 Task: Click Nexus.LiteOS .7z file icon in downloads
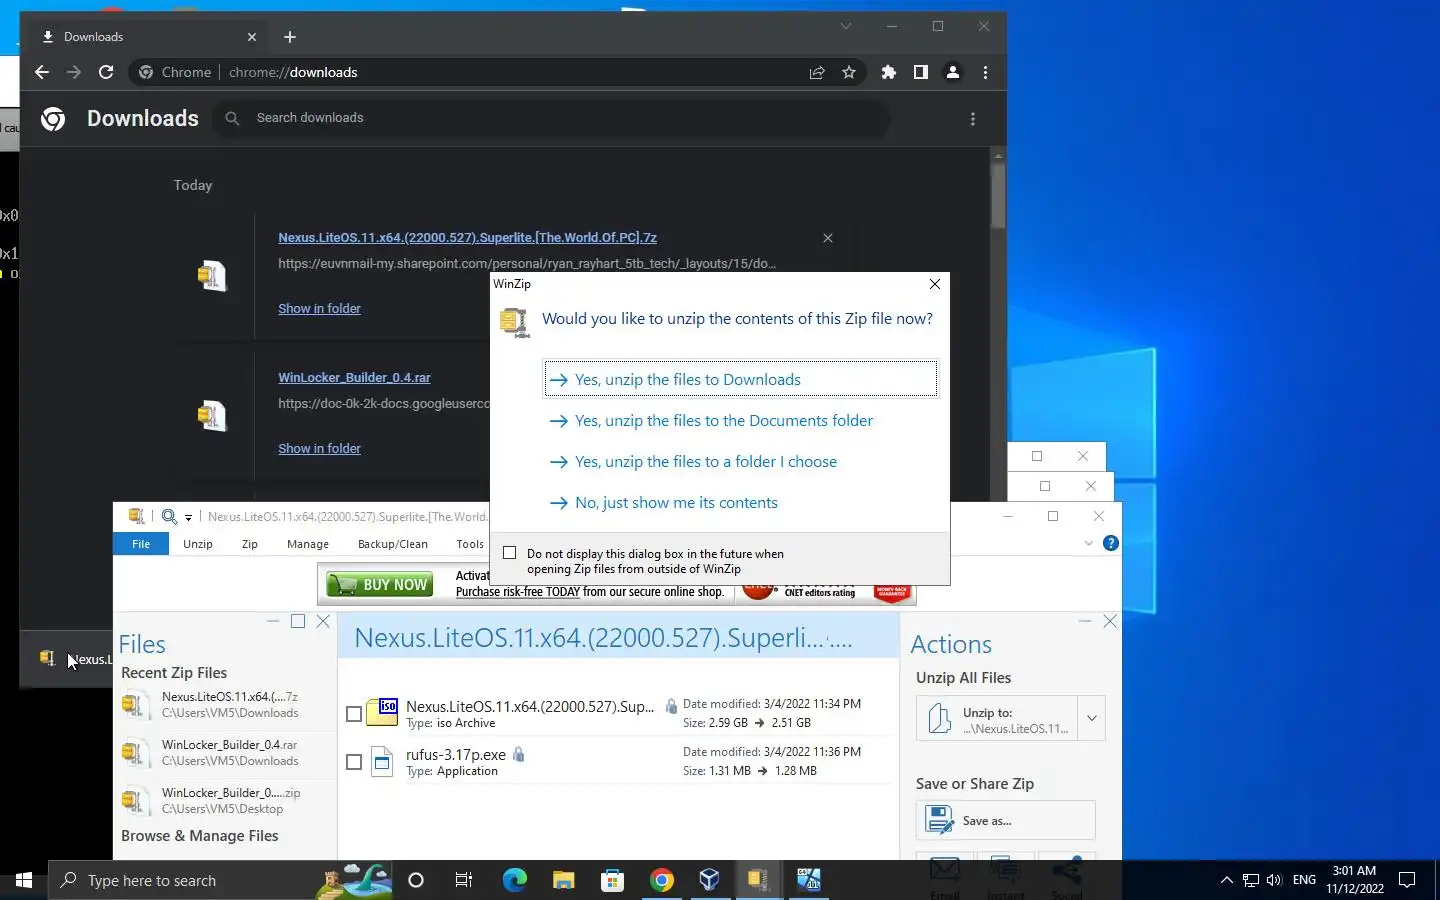(x=211, y=275)
